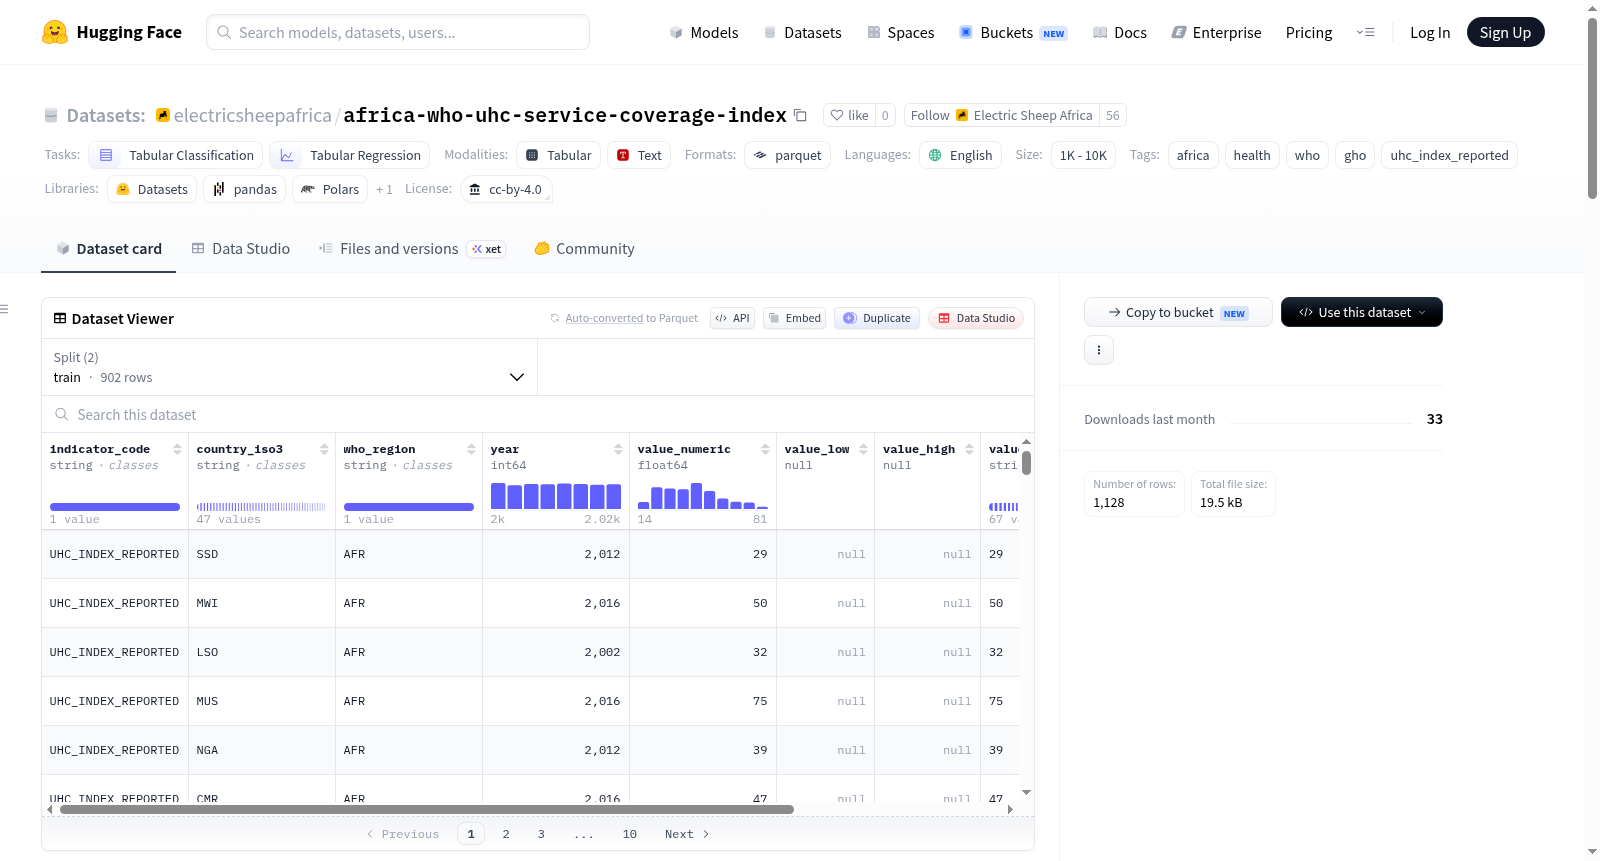Click the Duplicate button
This screenshot has width=1600, height=861.
click(876, 318)
